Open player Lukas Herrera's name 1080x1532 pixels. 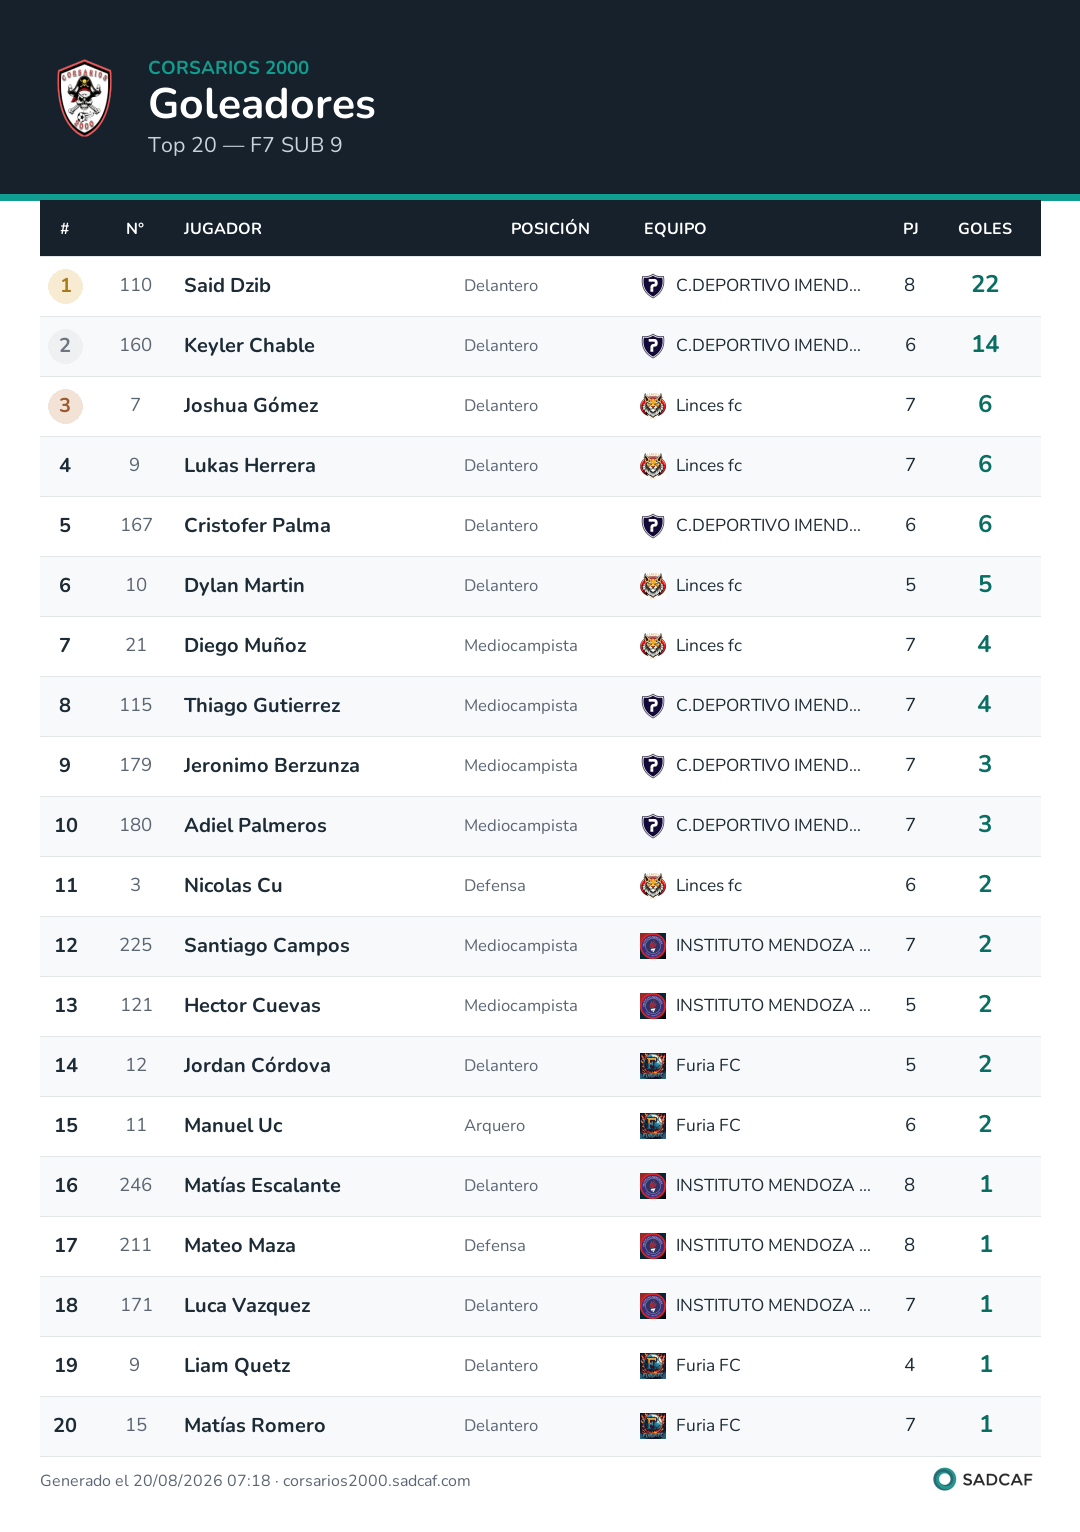coord(250,466)
